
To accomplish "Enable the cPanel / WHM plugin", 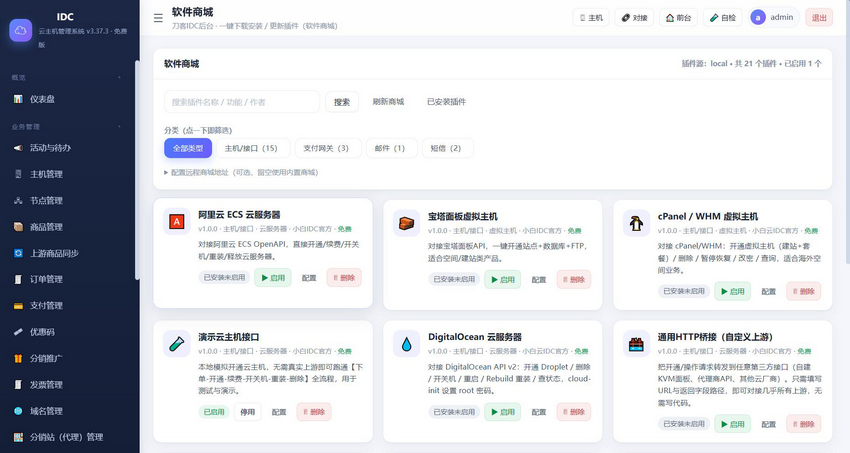I will [x=732, y=291].
